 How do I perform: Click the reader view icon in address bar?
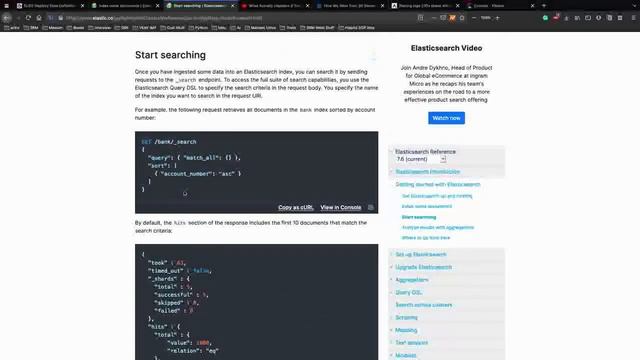(x=420, y=18)
